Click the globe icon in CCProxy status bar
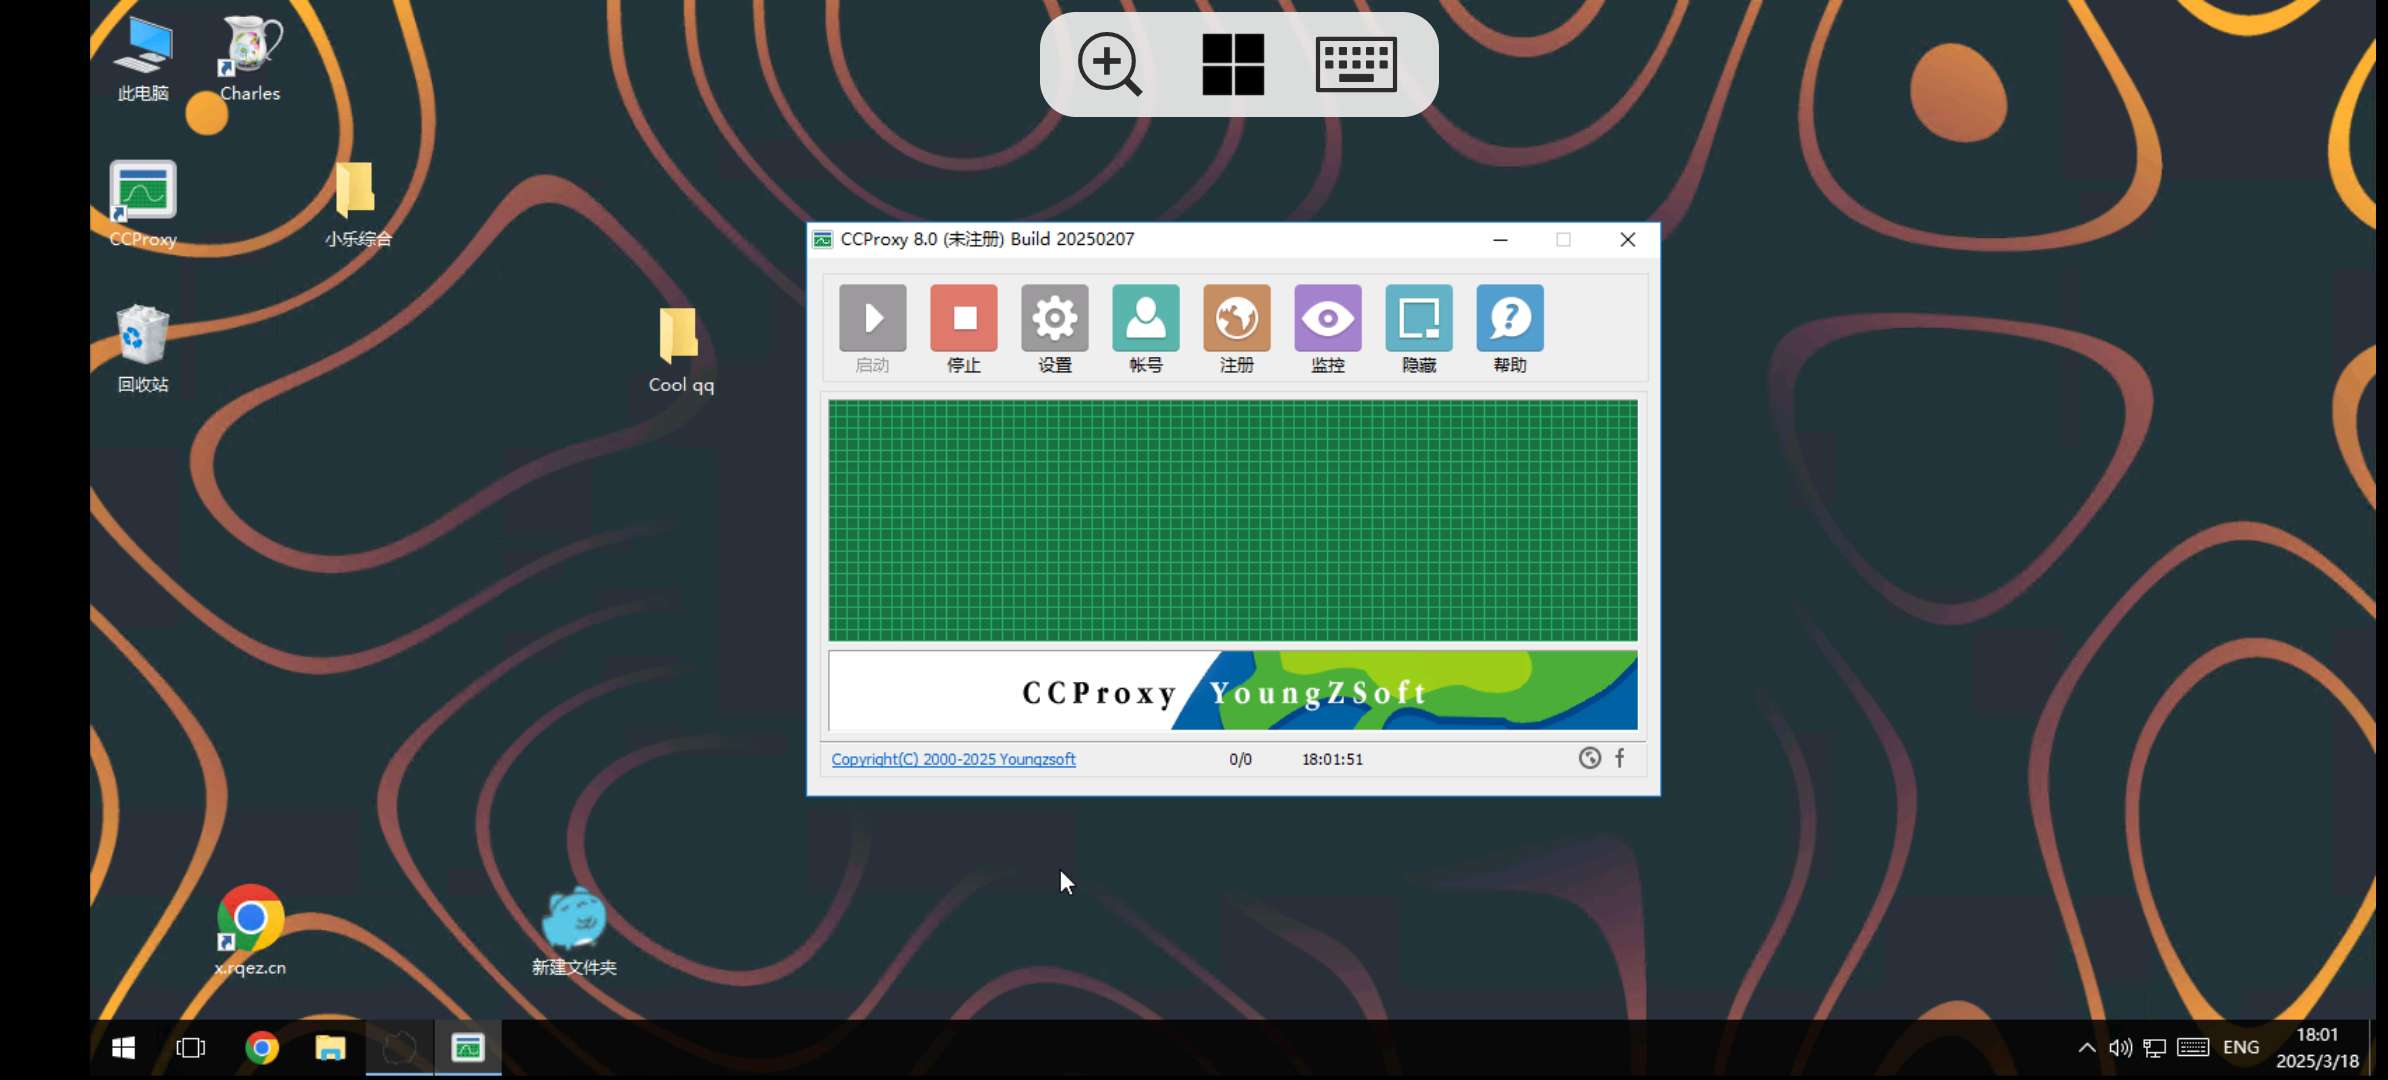The width and height of the screenshot is (2388, 1080). tap(1589, 758)
